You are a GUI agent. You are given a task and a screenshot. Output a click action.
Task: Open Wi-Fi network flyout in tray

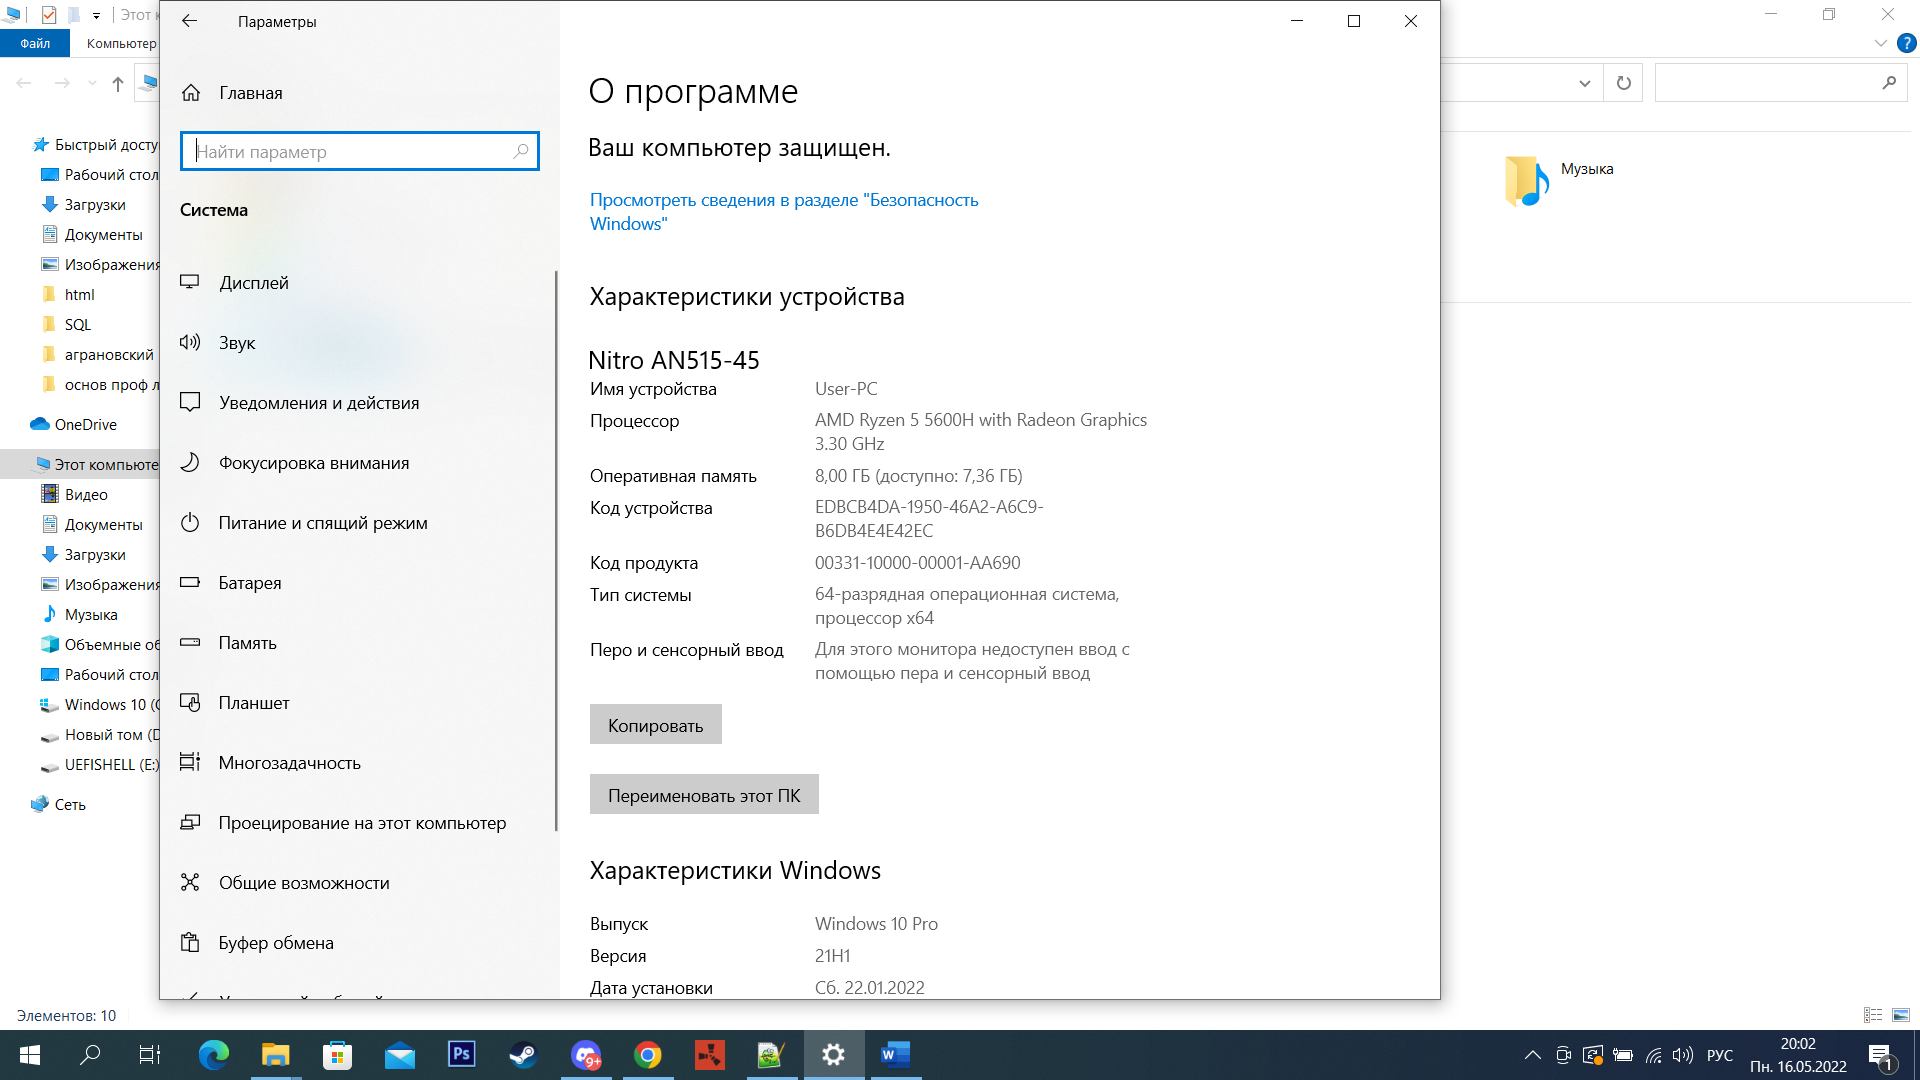[x=1654, y=1055]
